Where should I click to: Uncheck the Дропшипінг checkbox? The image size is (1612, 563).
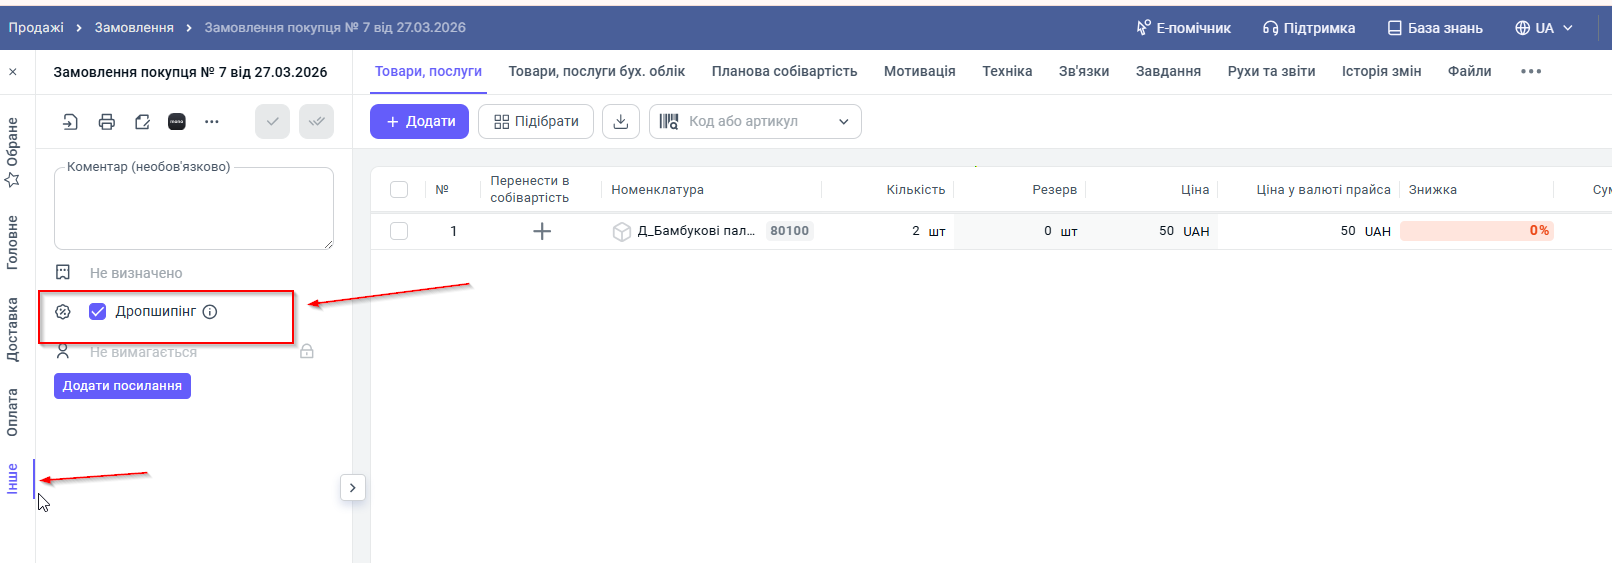pyautogui.click(x=98, y=312)
